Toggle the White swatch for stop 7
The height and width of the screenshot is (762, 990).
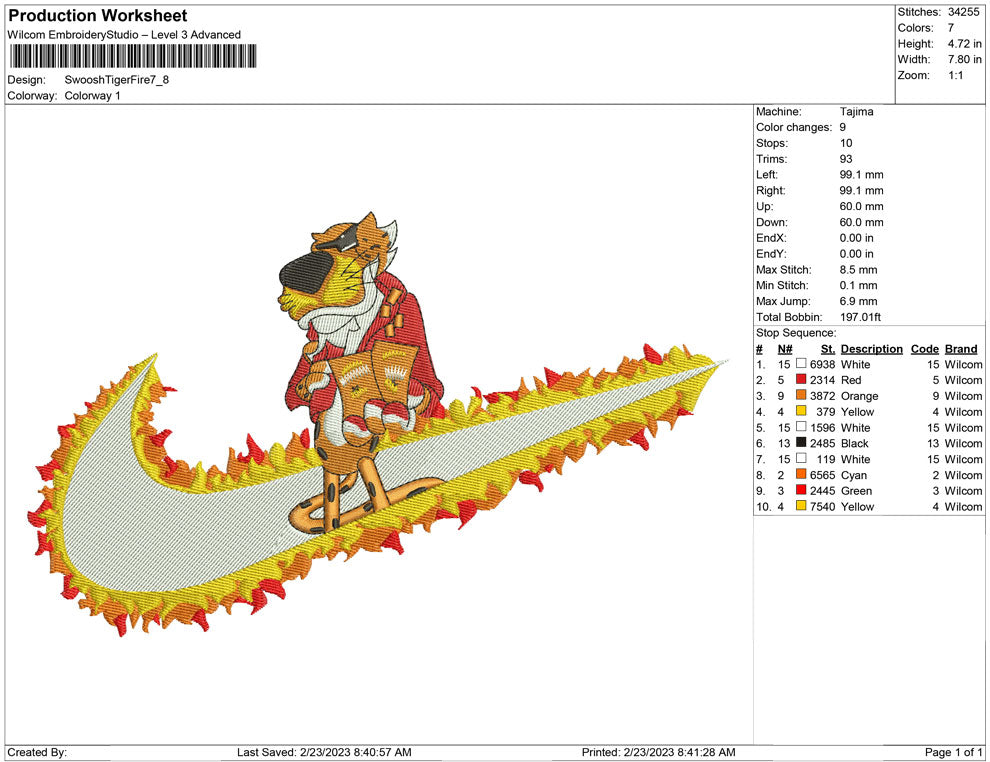[x=799, y=459]
